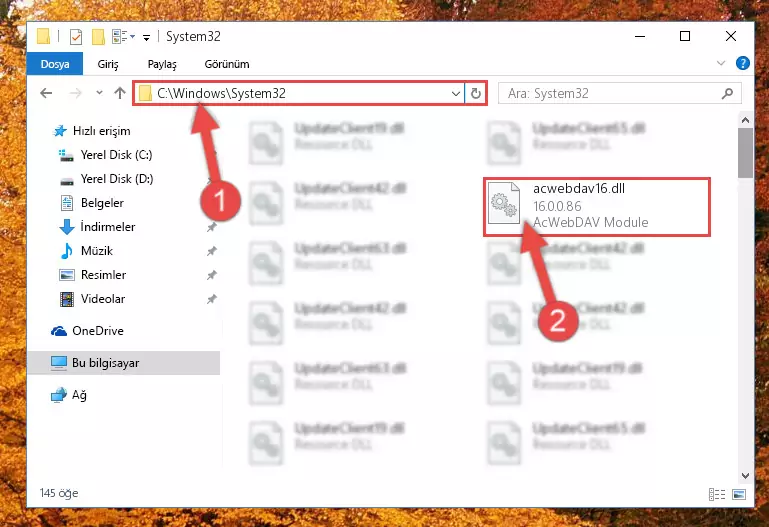The width and height of the screenshot is (769, 527).
Task: Switch to details view layout icon
Action: [717, 494]
